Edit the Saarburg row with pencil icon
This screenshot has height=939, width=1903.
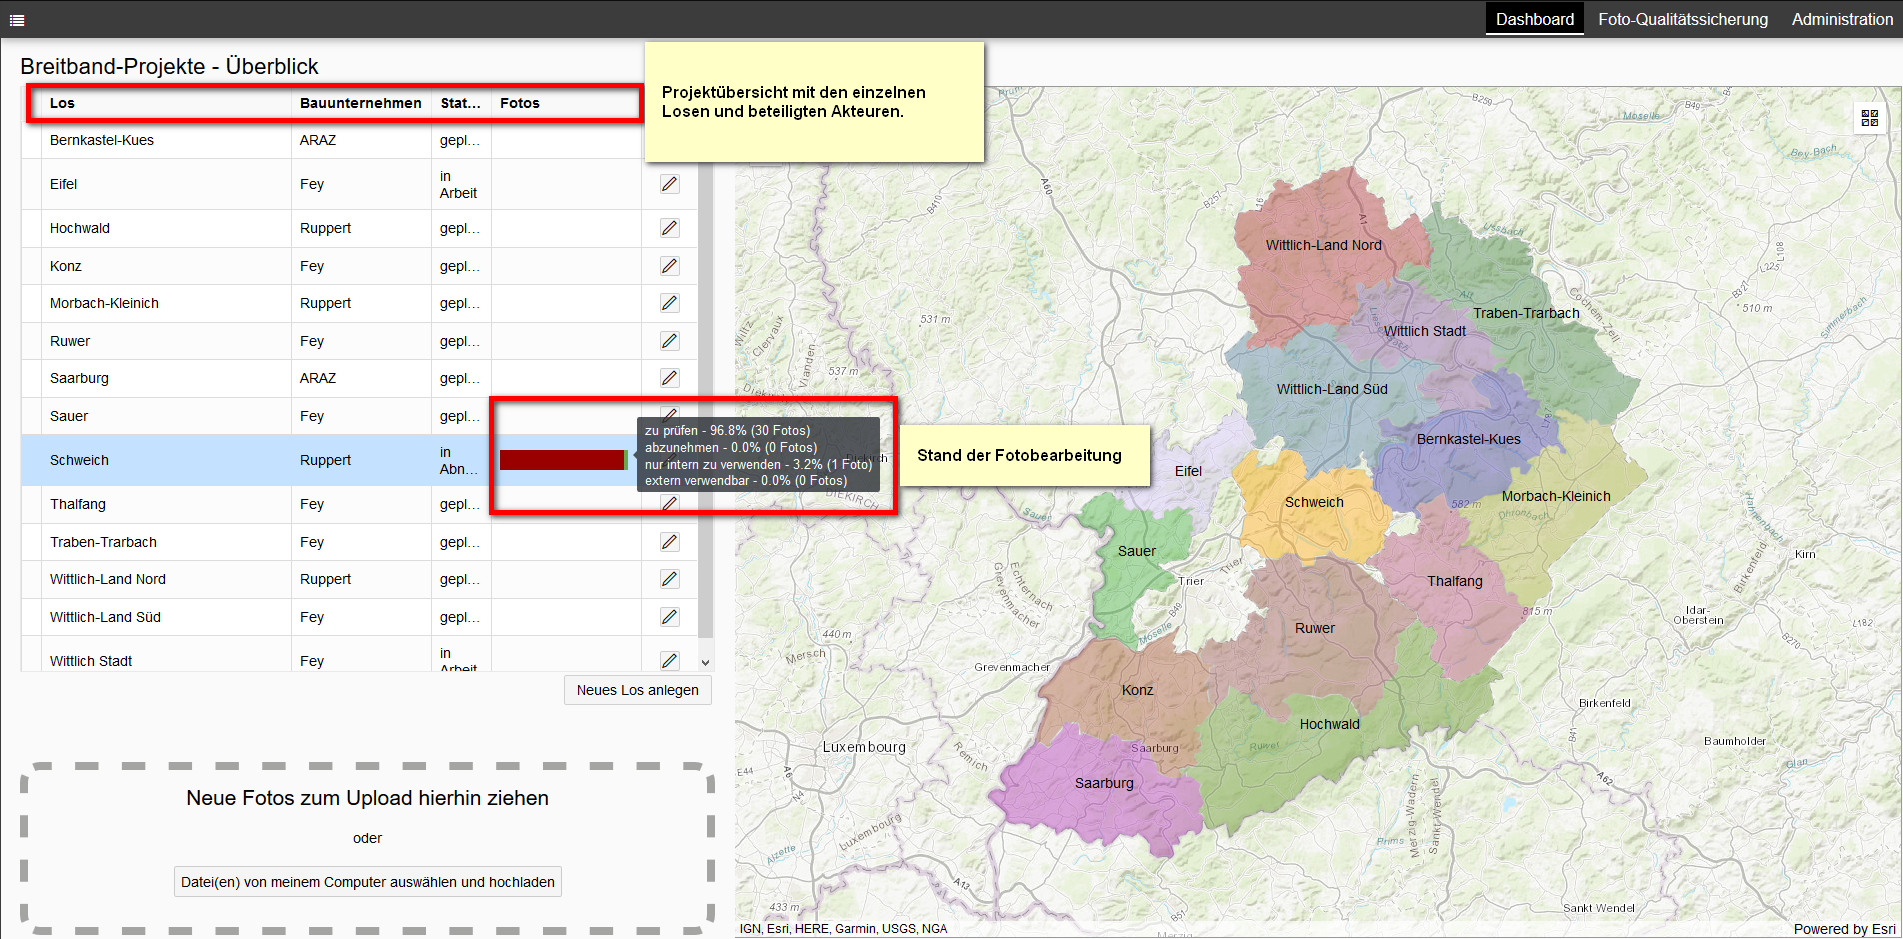coord(670,378)
